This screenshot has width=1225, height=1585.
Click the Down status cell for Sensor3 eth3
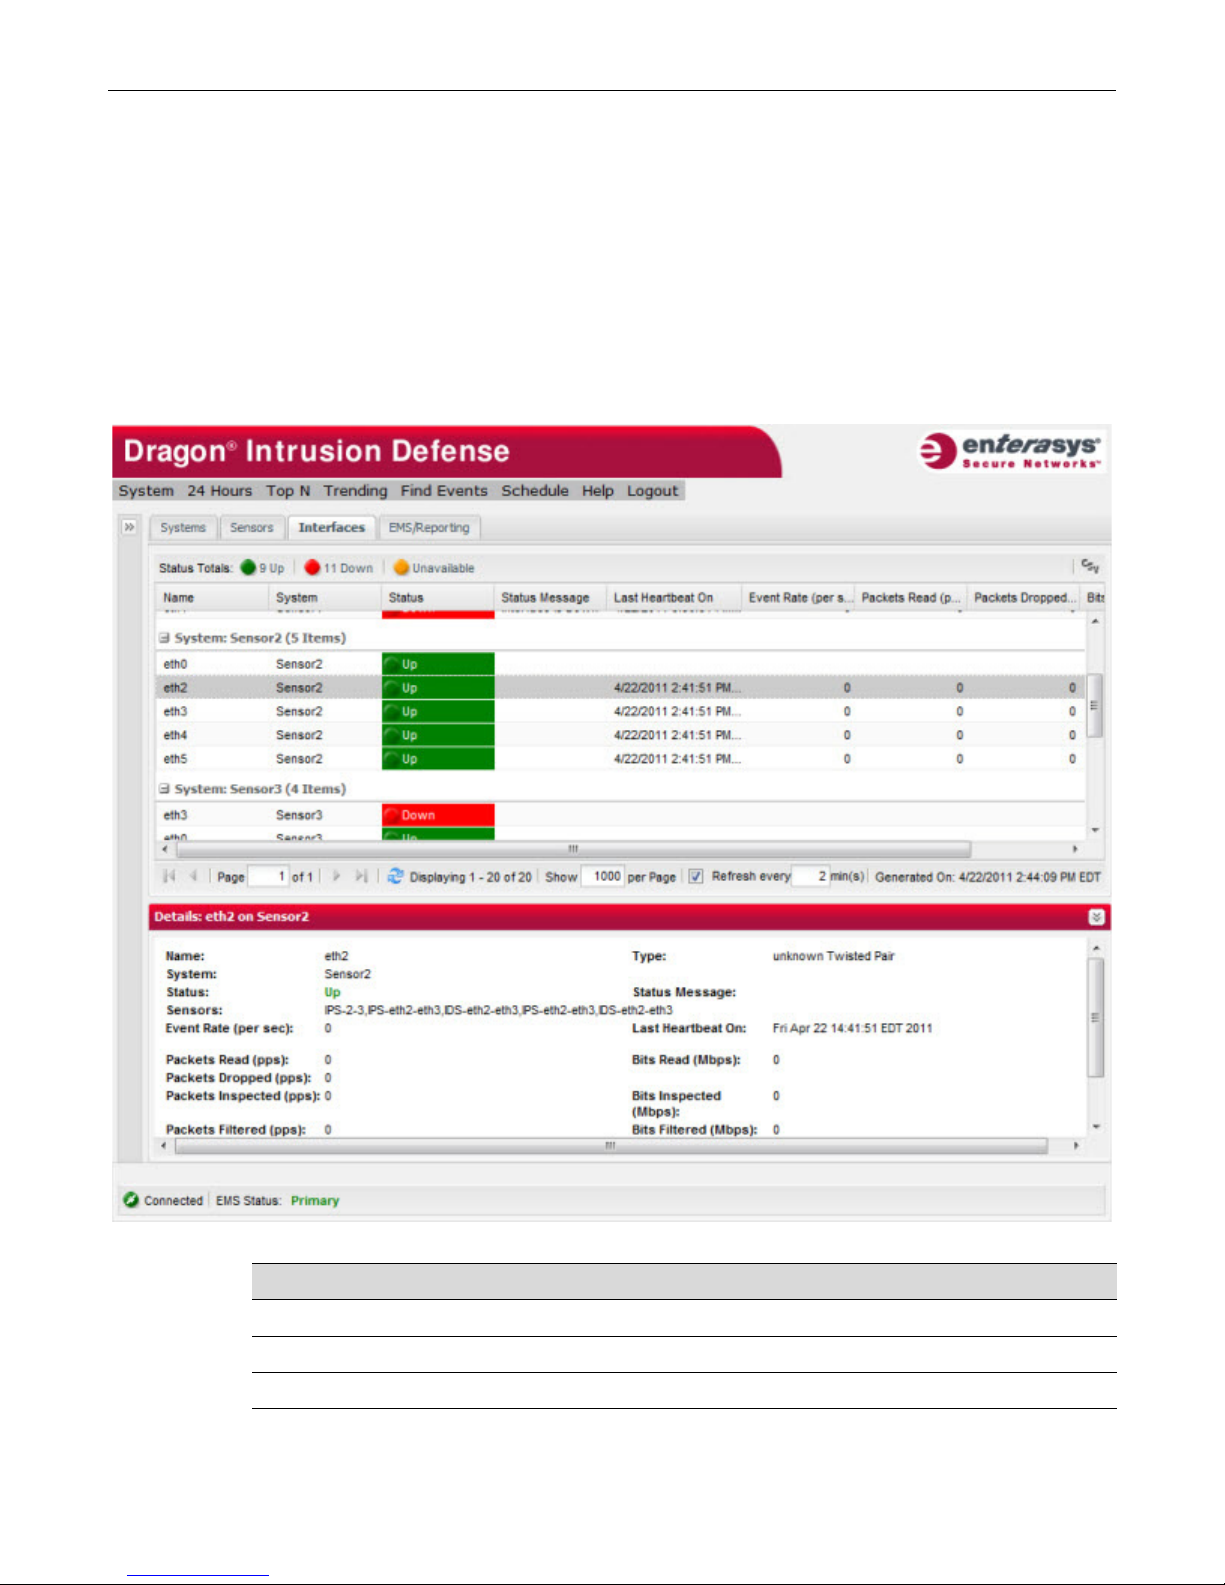438,815
